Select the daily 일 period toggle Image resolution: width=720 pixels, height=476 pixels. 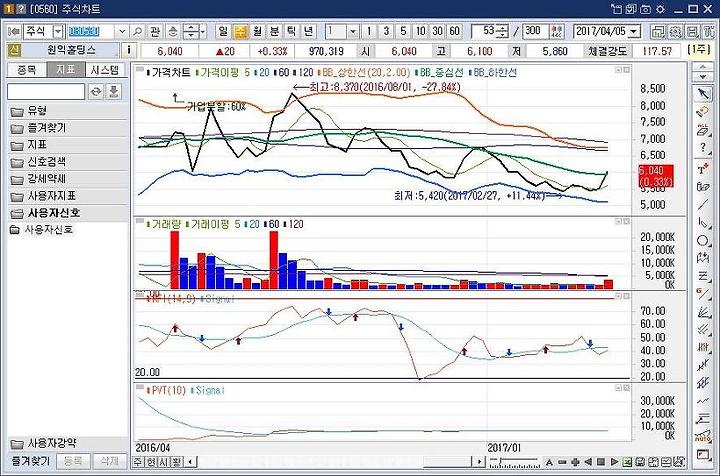point(223,31)
